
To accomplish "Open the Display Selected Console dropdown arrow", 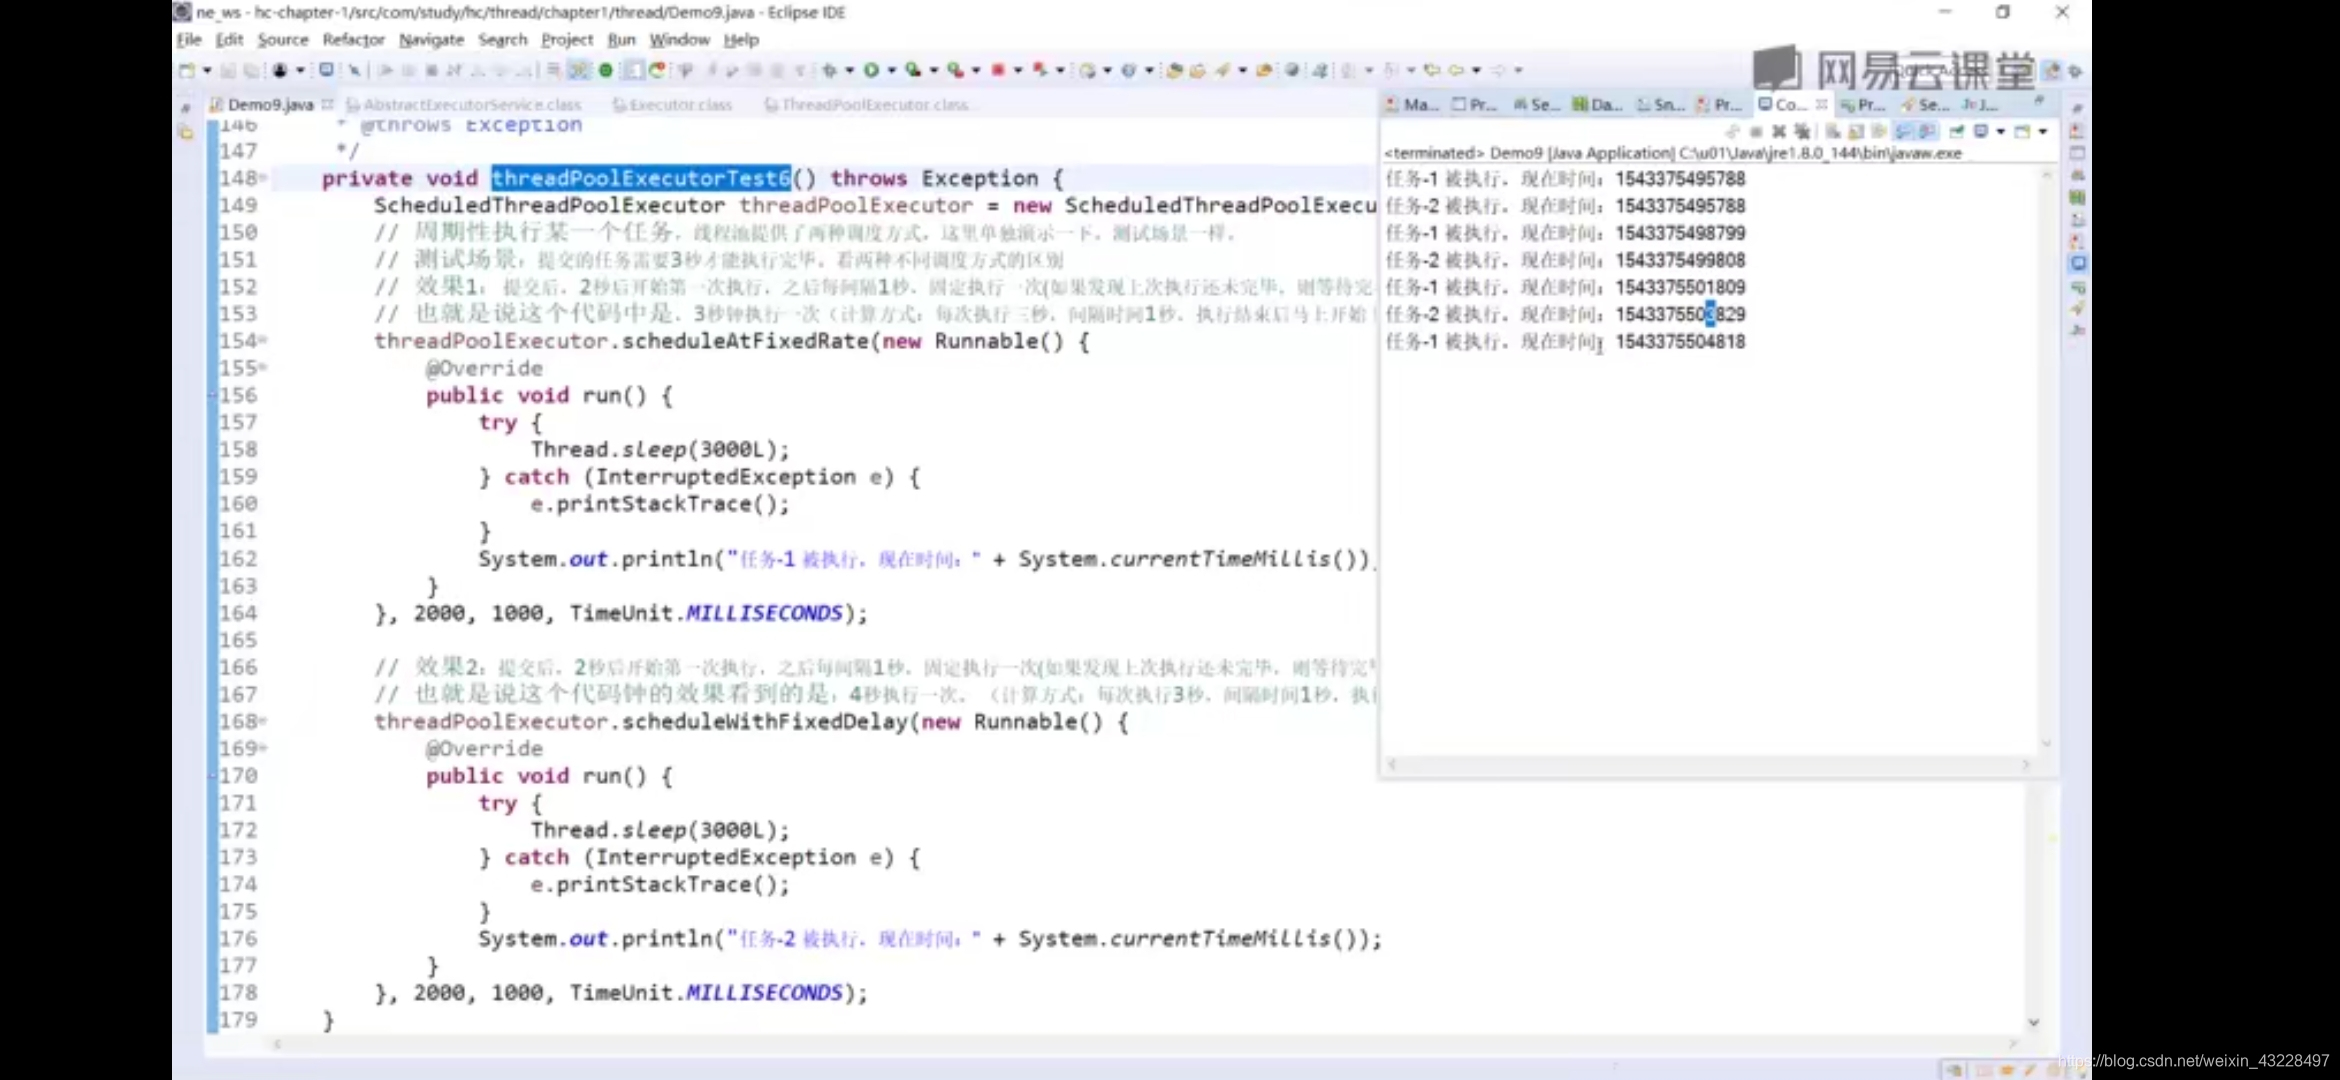I will point(2000,132).
